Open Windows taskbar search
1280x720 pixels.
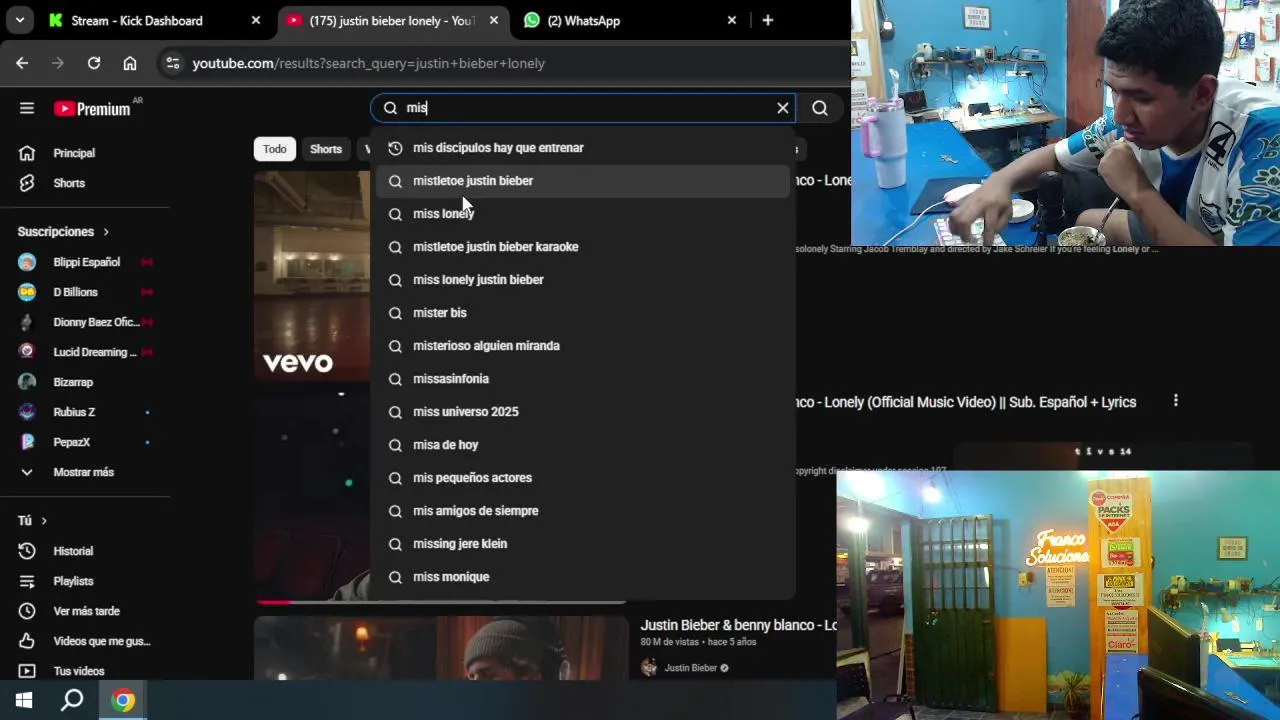click(x=72, y=700)
